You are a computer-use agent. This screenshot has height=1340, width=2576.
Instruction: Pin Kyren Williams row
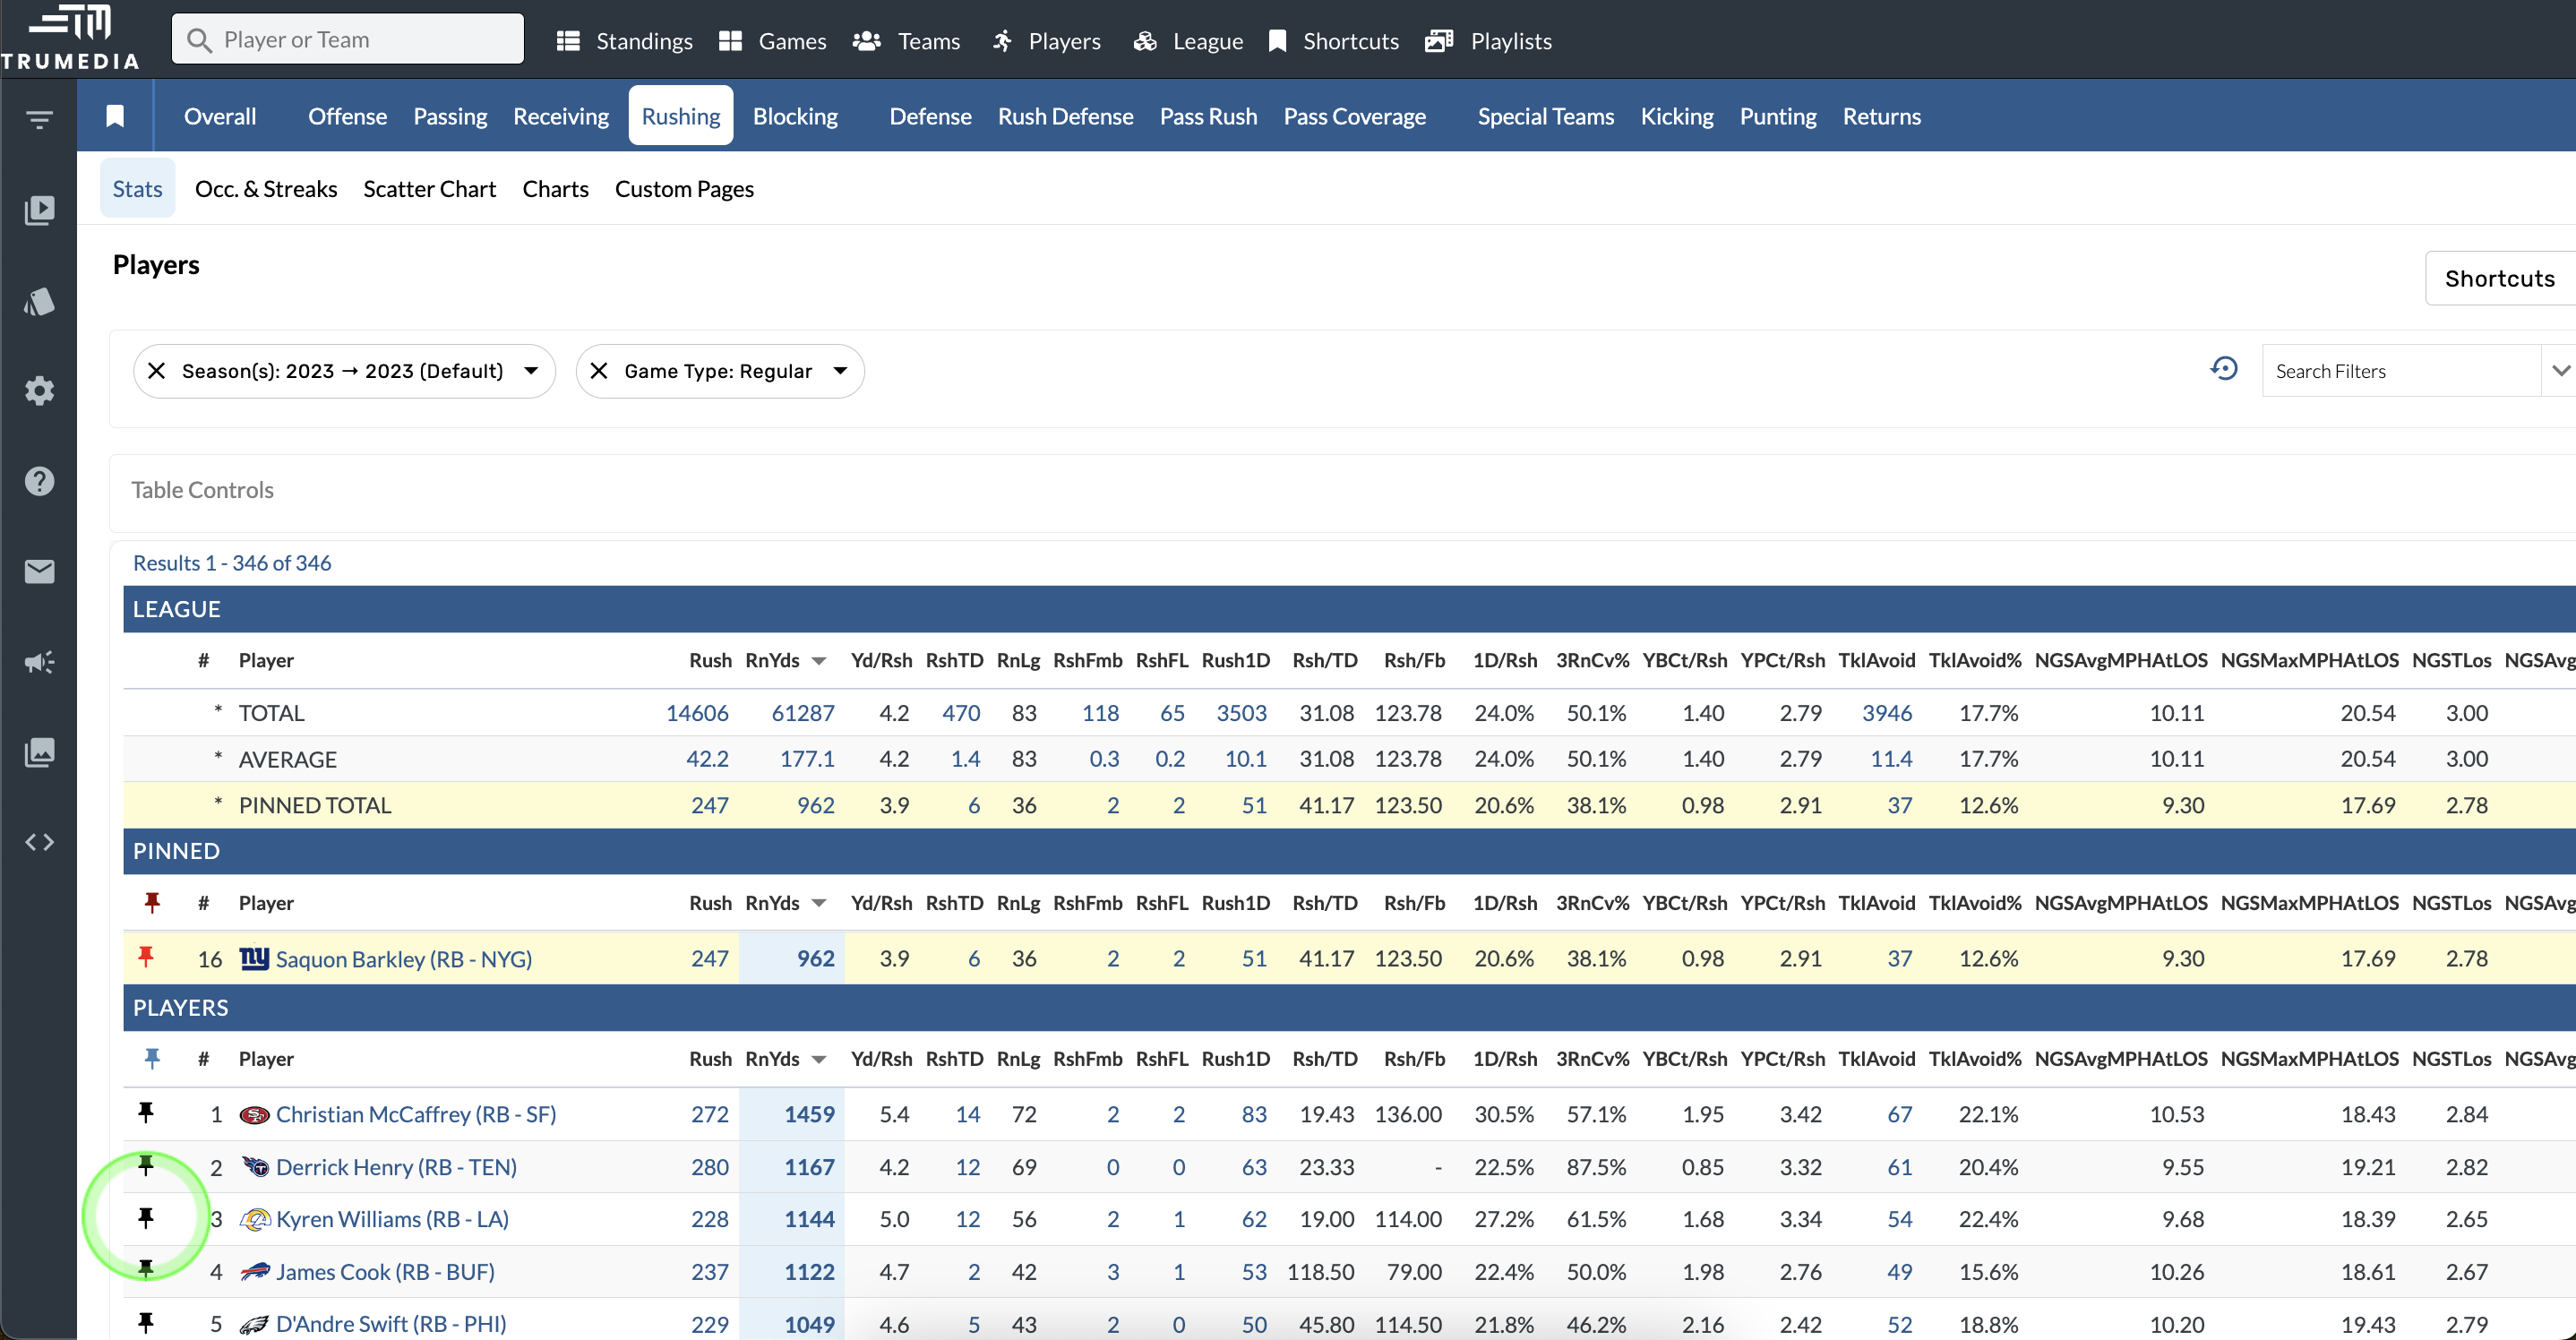(146, 1217)
